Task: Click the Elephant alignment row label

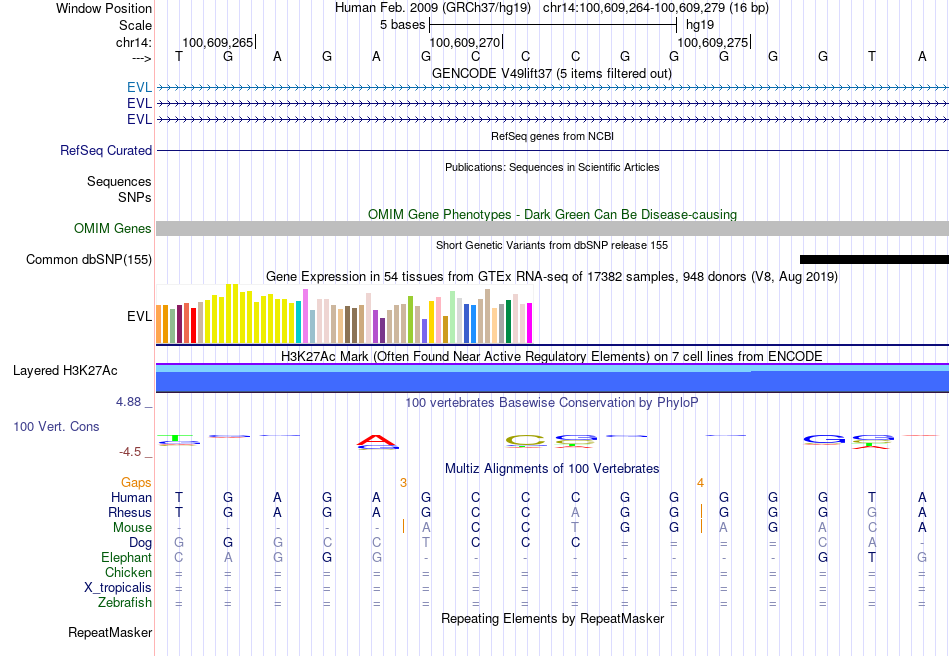Action: tap(127, 557)
